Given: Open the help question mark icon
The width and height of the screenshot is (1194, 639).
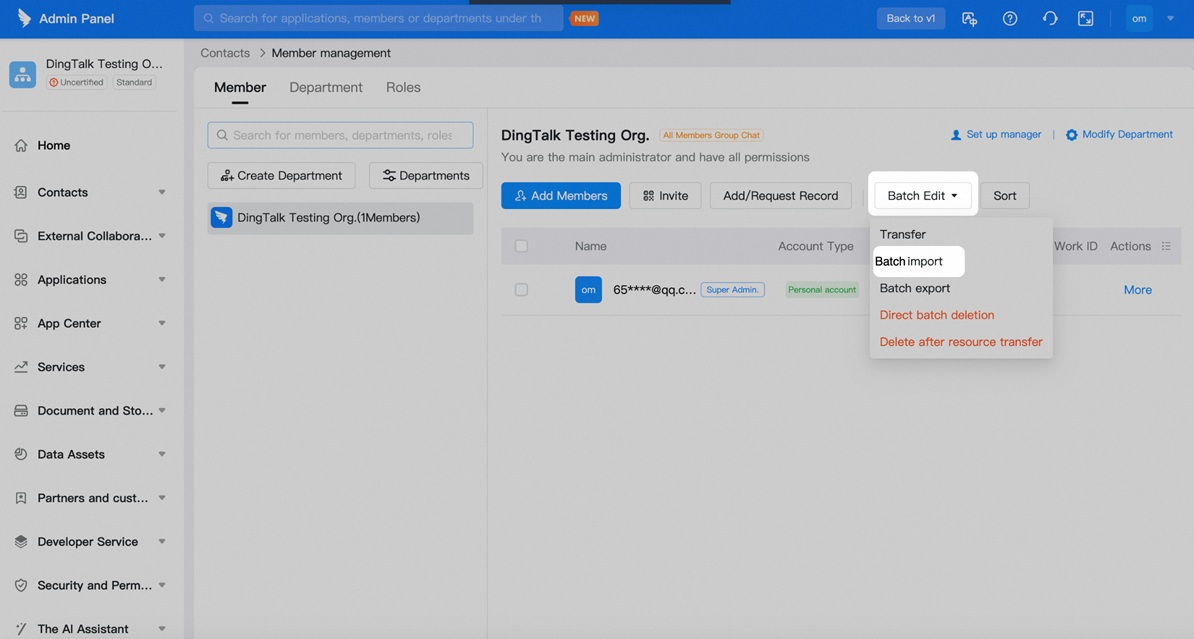Looking at the screenshot, I should pos(1010,19).
